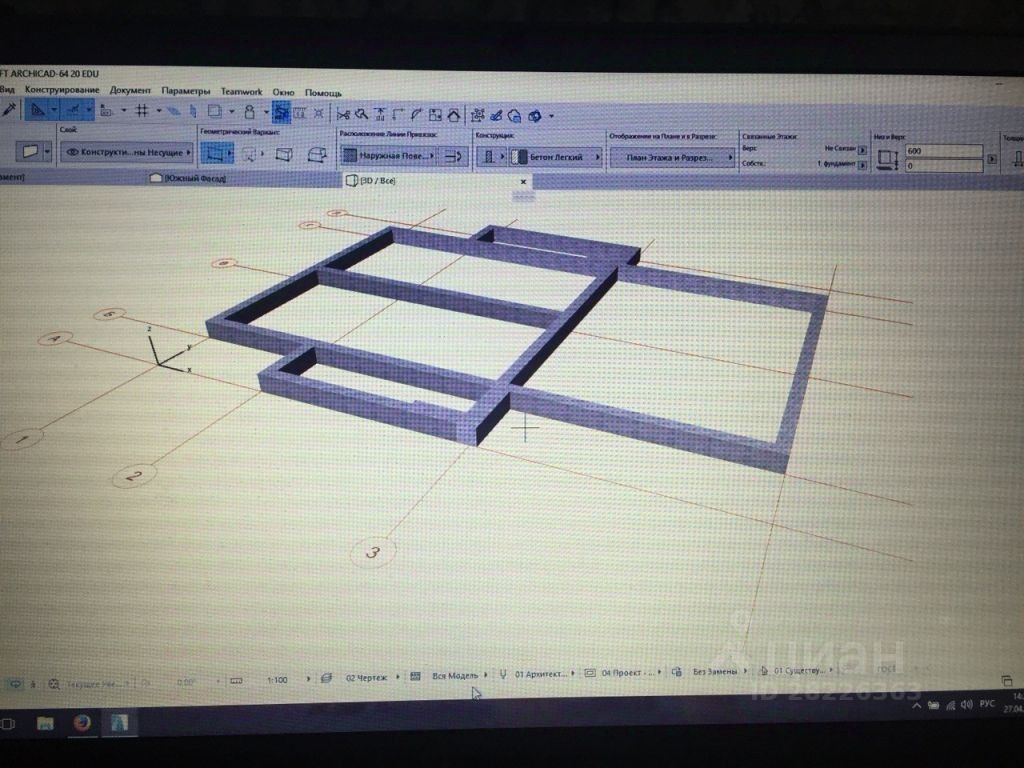Image resolution: width=1024 pixels, height=768 pixels.
Task: Select the trapezoid wall geometry variant
Action: pos(284,155)
